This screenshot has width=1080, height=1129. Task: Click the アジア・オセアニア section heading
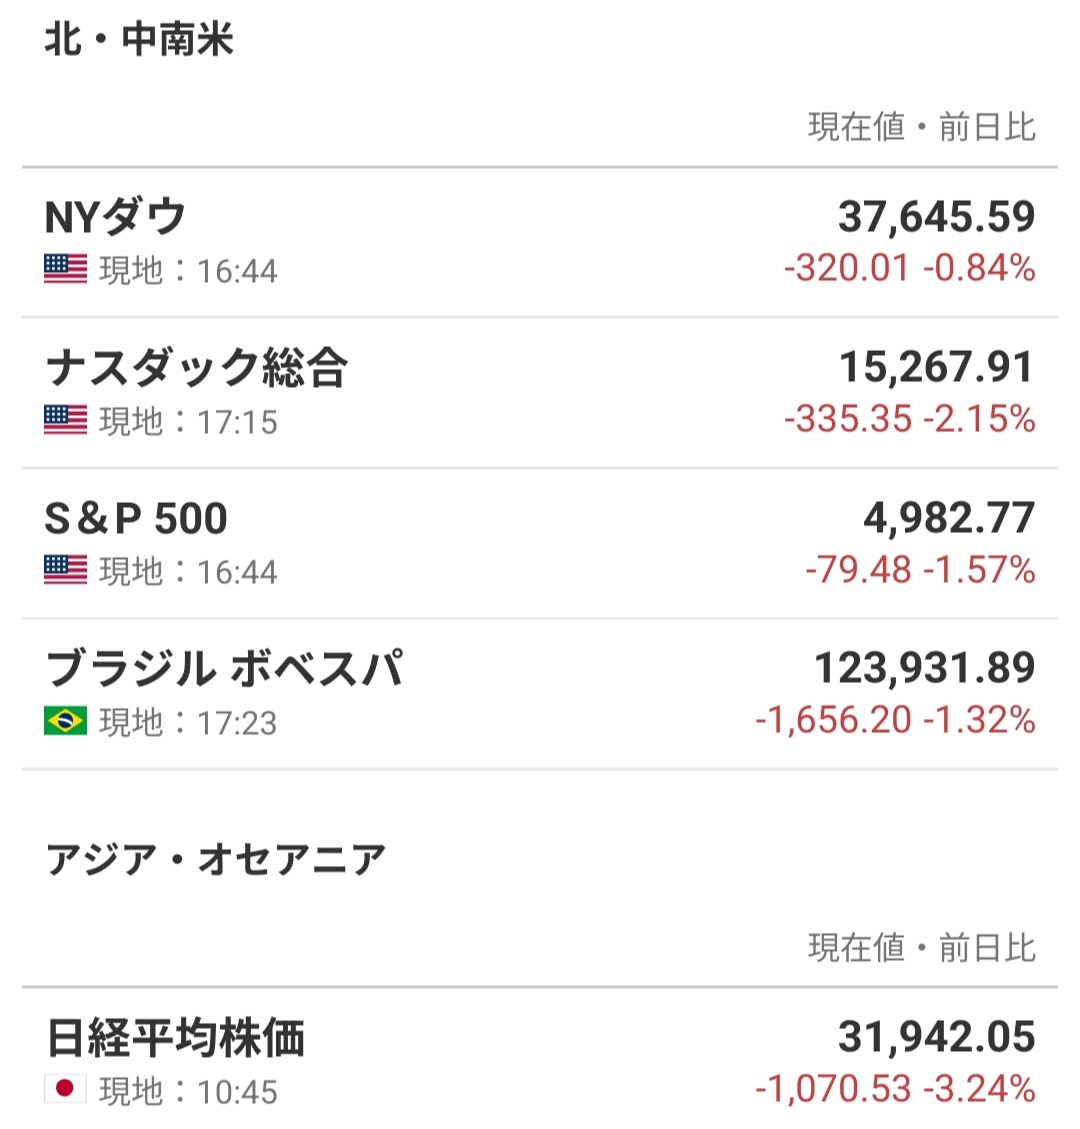pyautogui.click(x=216, y=860)
